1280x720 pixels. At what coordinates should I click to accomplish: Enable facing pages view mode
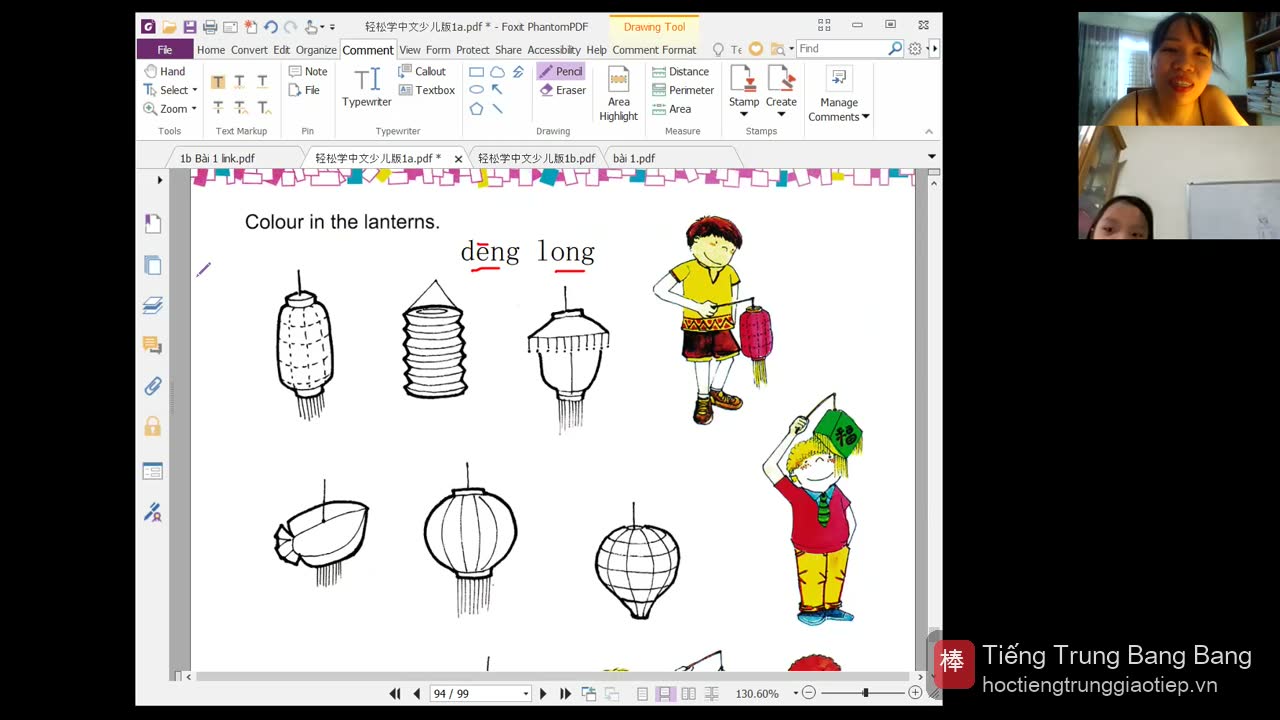[x=688, y=693]
